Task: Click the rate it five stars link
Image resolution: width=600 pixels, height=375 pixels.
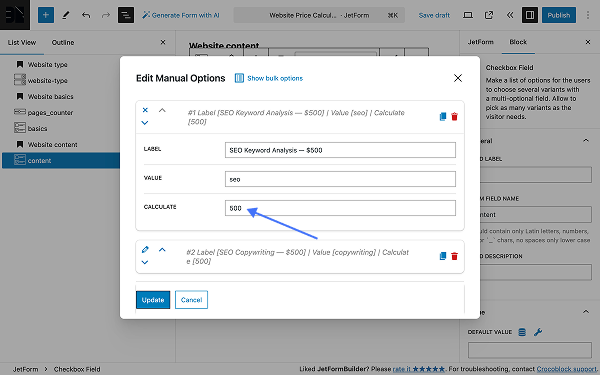Action: click(x=419, y=369)
